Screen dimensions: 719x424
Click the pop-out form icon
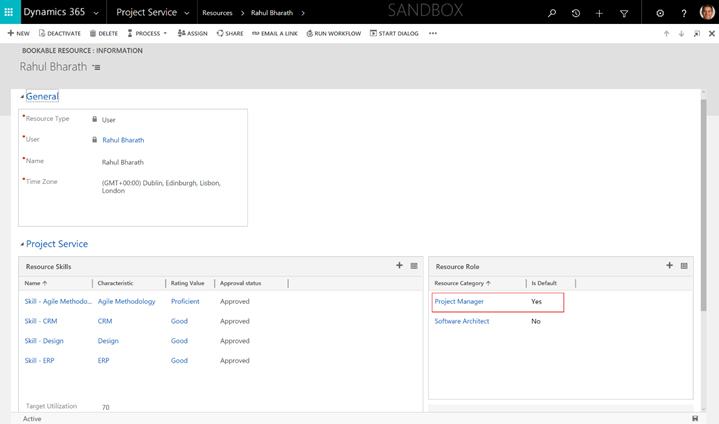coord(697,33)
